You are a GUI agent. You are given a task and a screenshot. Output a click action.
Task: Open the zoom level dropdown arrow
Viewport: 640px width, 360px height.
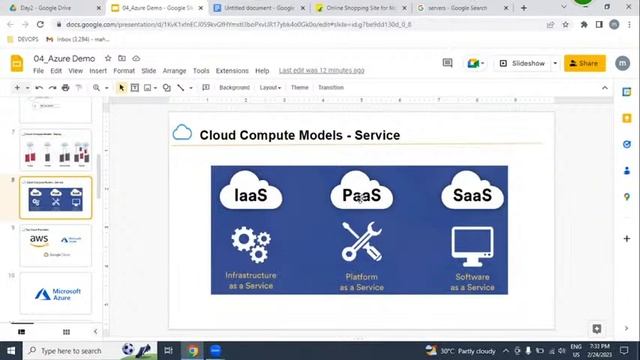click(x=107, y=88)
